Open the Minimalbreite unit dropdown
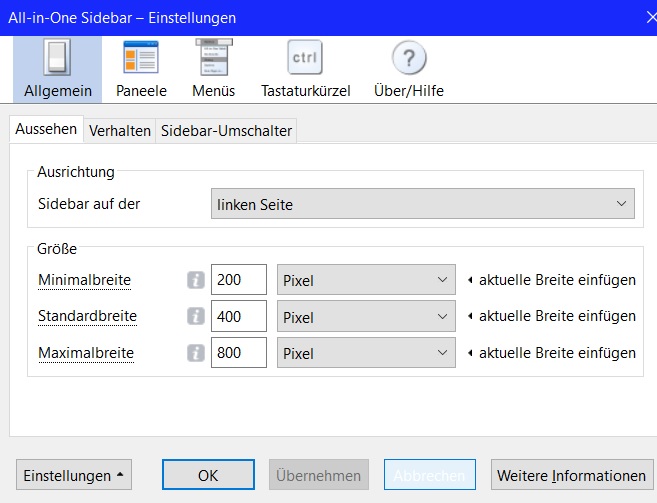Image resolution: width=657 pixels, height=503 pixels. pos(366,281)
